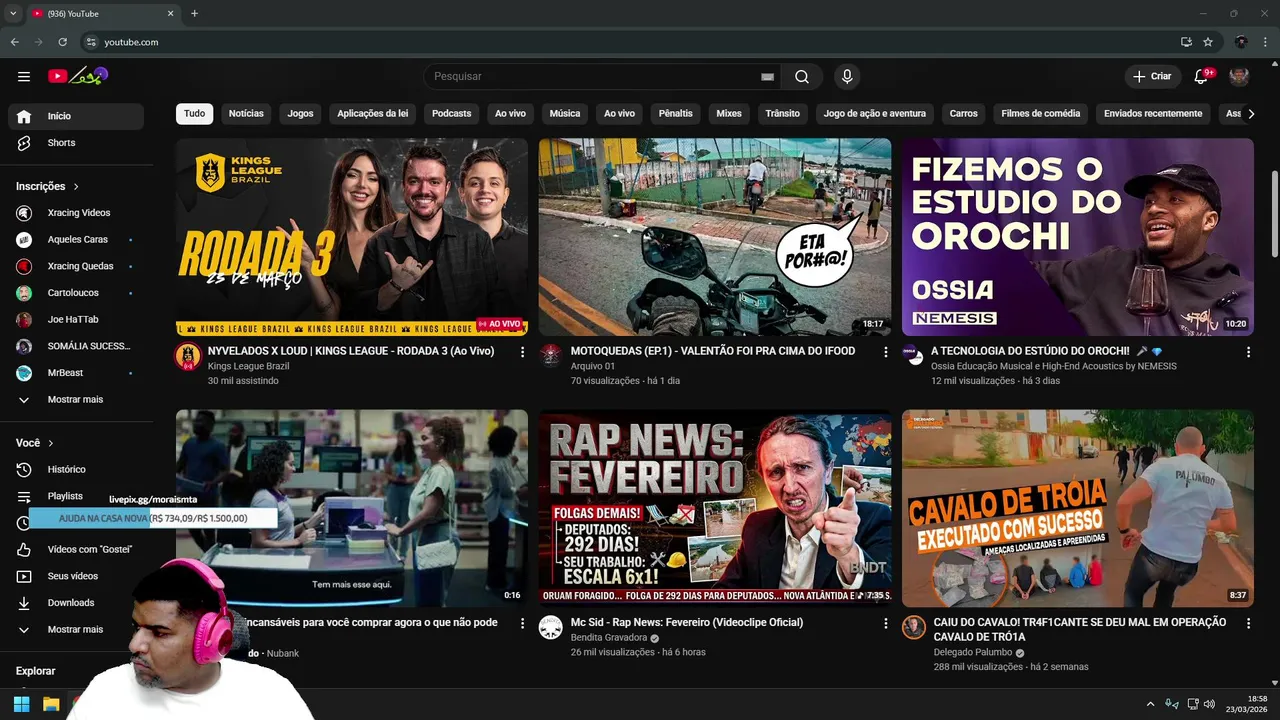
Task: Open title "Mc Sid - Rap News: Fevereiro"
Action: tap(687, 623)
